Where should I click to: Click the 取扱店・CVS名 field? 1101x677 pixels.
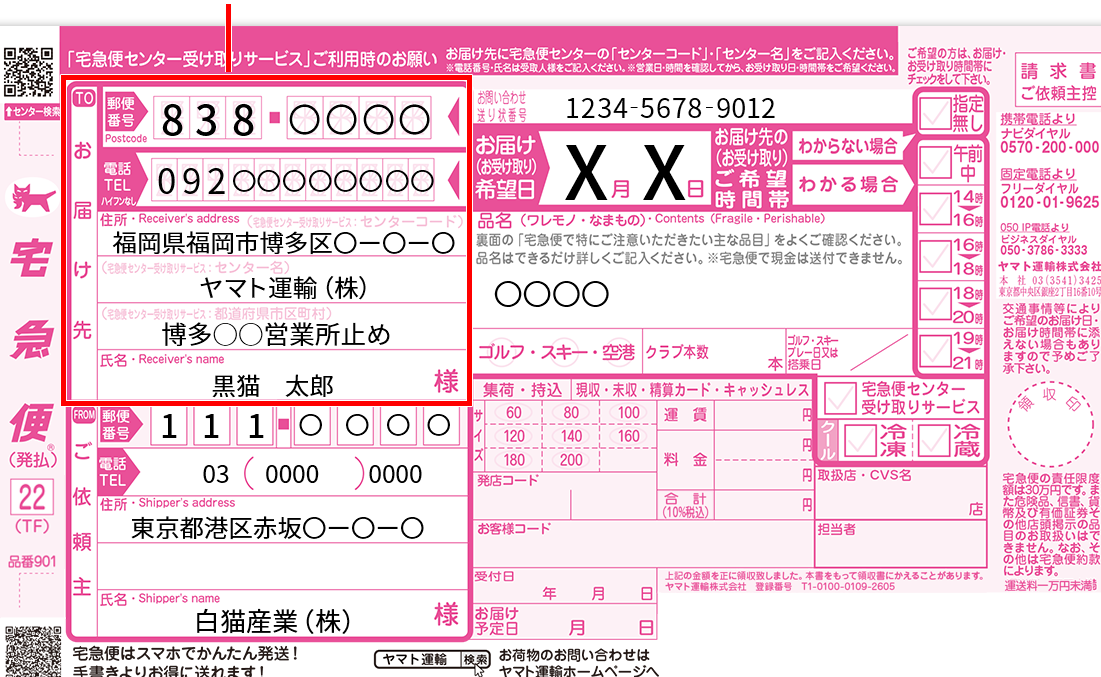point(901,494)
